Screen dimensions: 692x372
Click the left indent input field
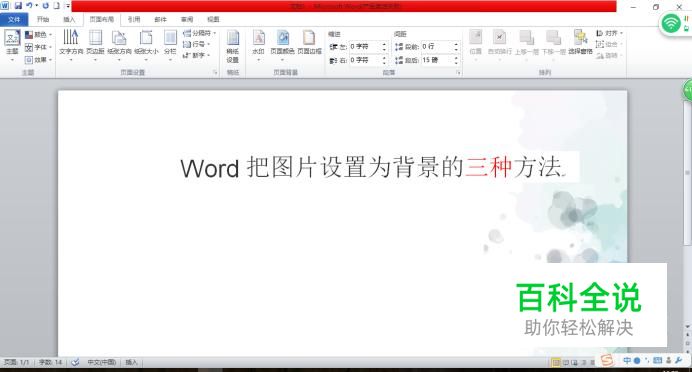coord(365,46)
